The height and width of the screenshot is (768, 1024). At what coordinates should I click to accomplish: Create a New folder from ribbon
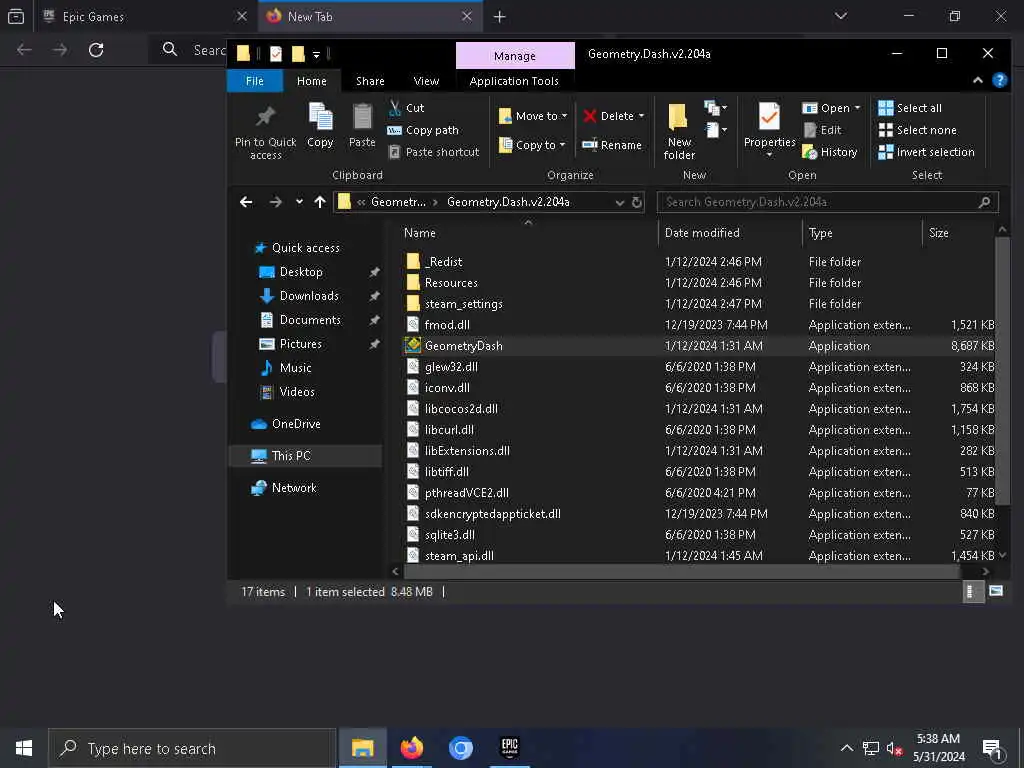pos(679,133)
